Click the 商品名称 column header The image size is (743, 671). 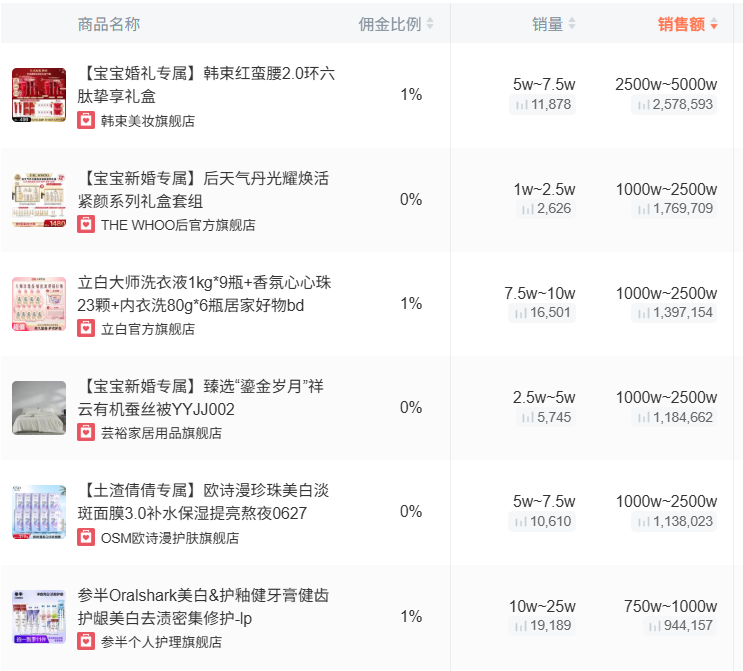coord(109,24)
